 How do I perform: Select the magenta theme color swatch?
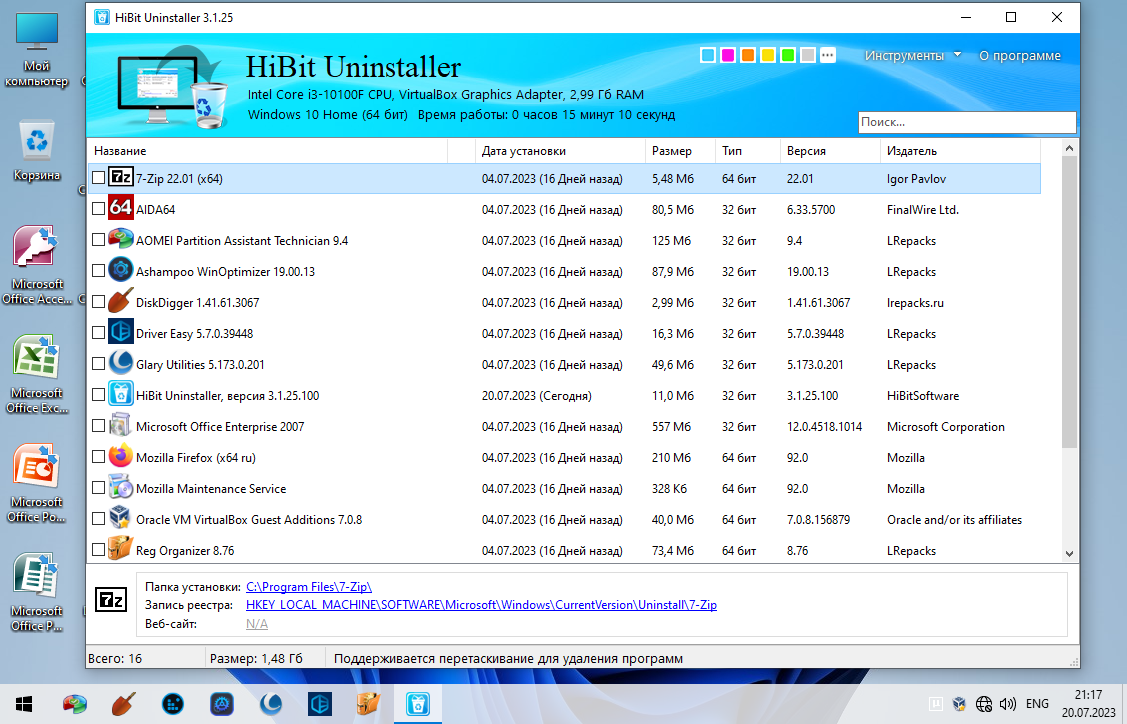(728, 55)
